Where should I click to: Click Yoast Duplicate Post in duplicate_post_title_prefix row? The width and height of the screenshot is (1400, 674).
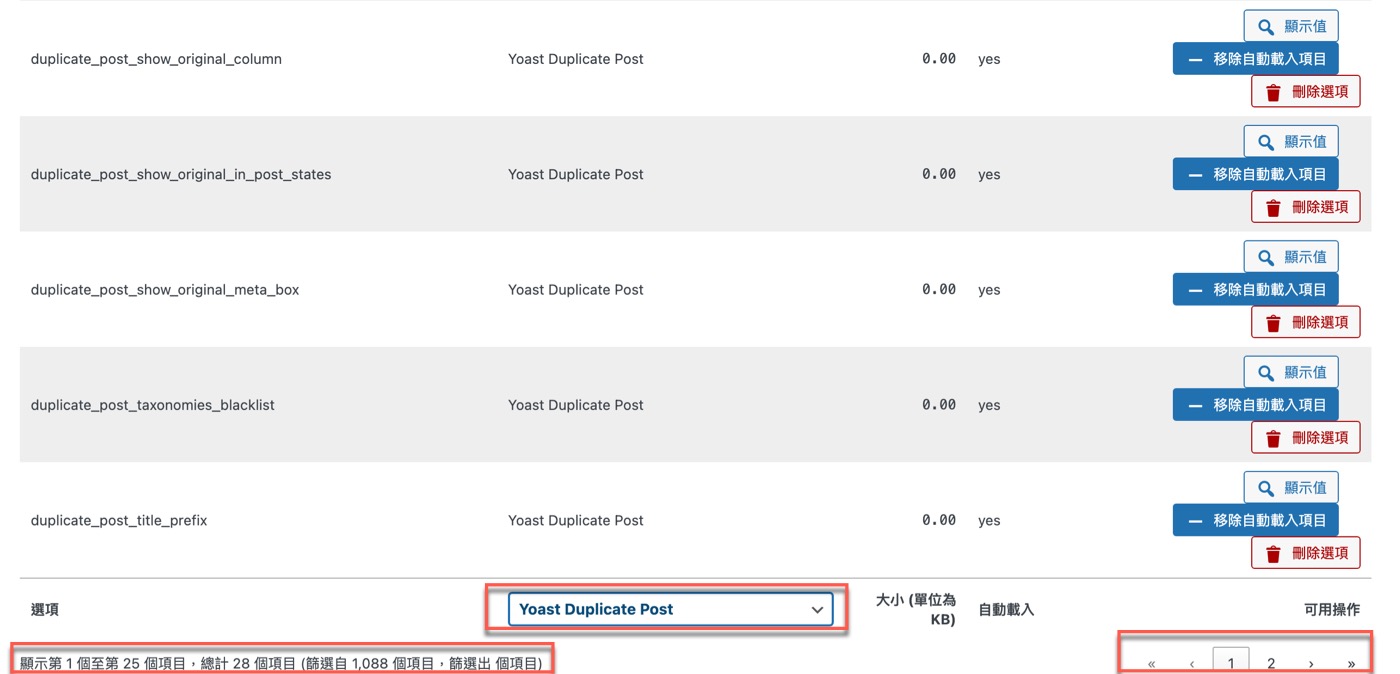576,520
